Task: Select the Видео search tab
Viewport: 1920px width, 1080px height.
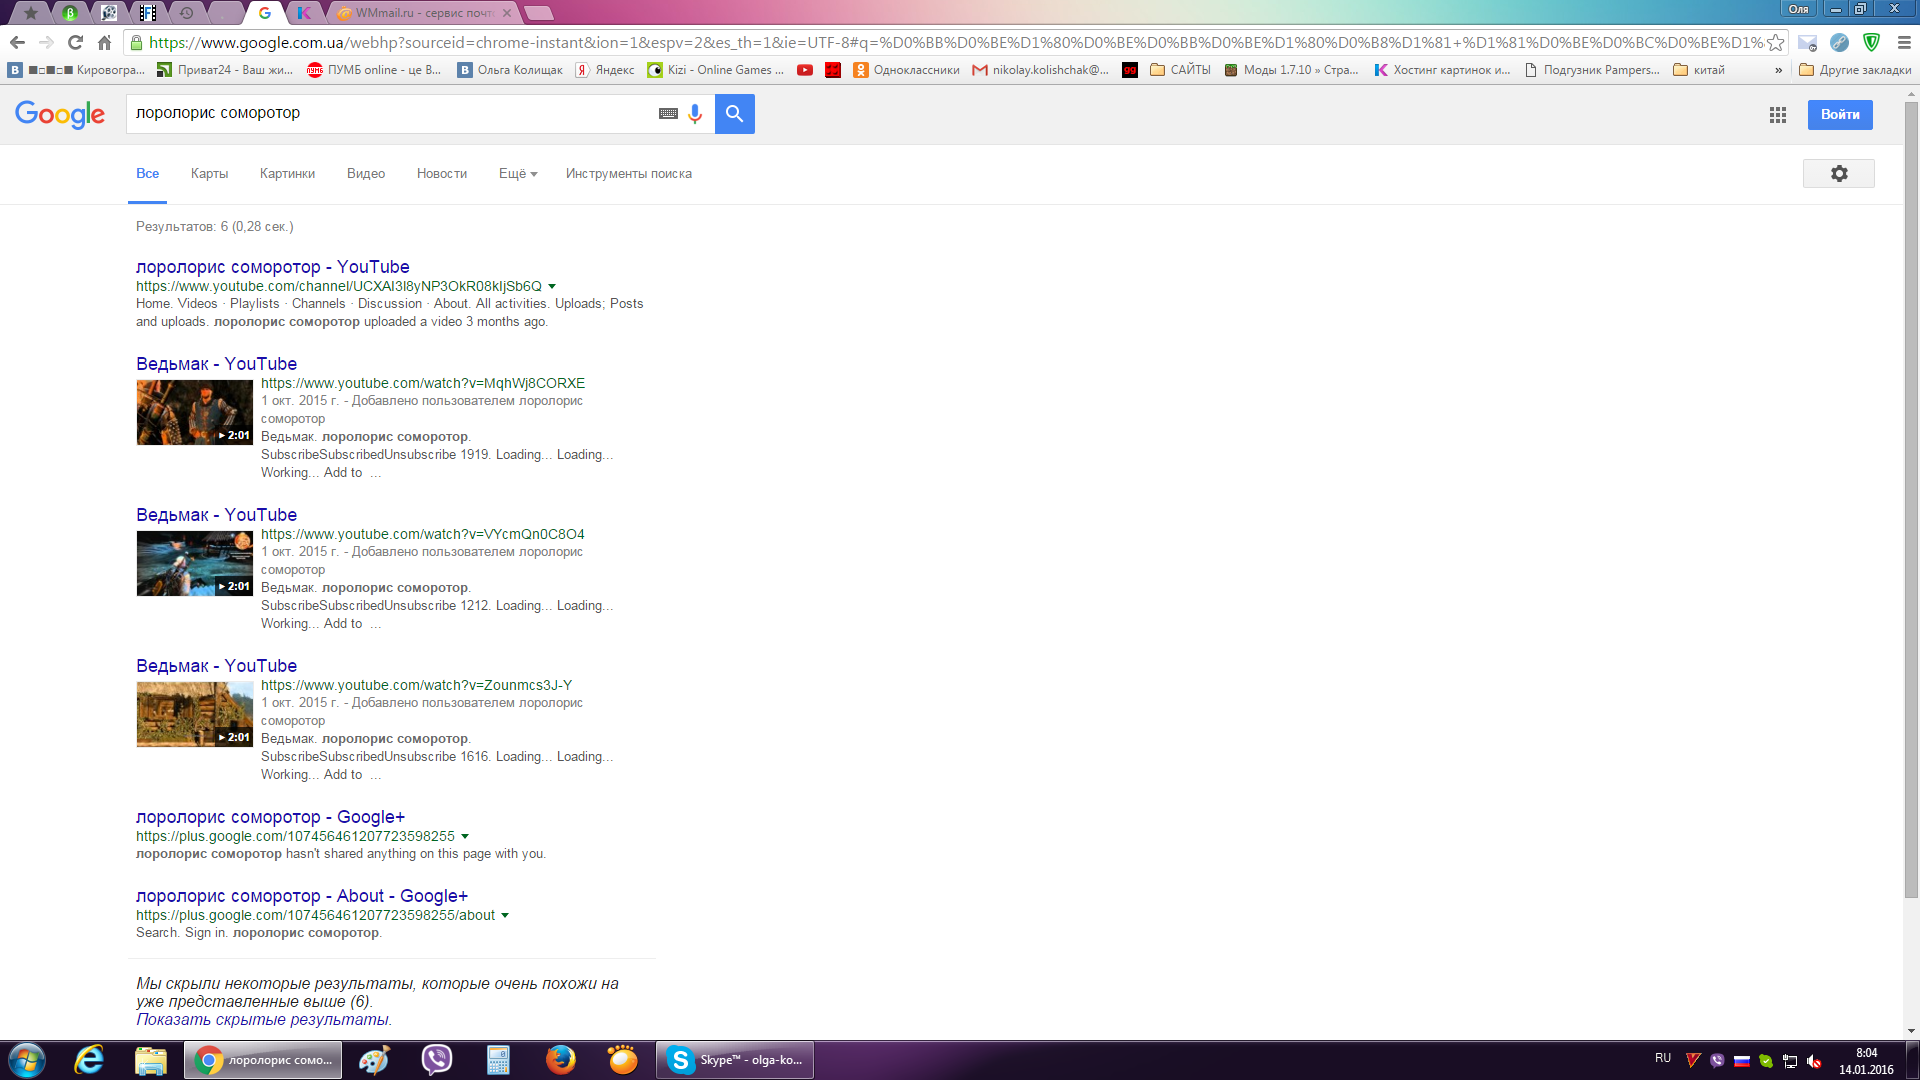Action: (x=366, y=174)
